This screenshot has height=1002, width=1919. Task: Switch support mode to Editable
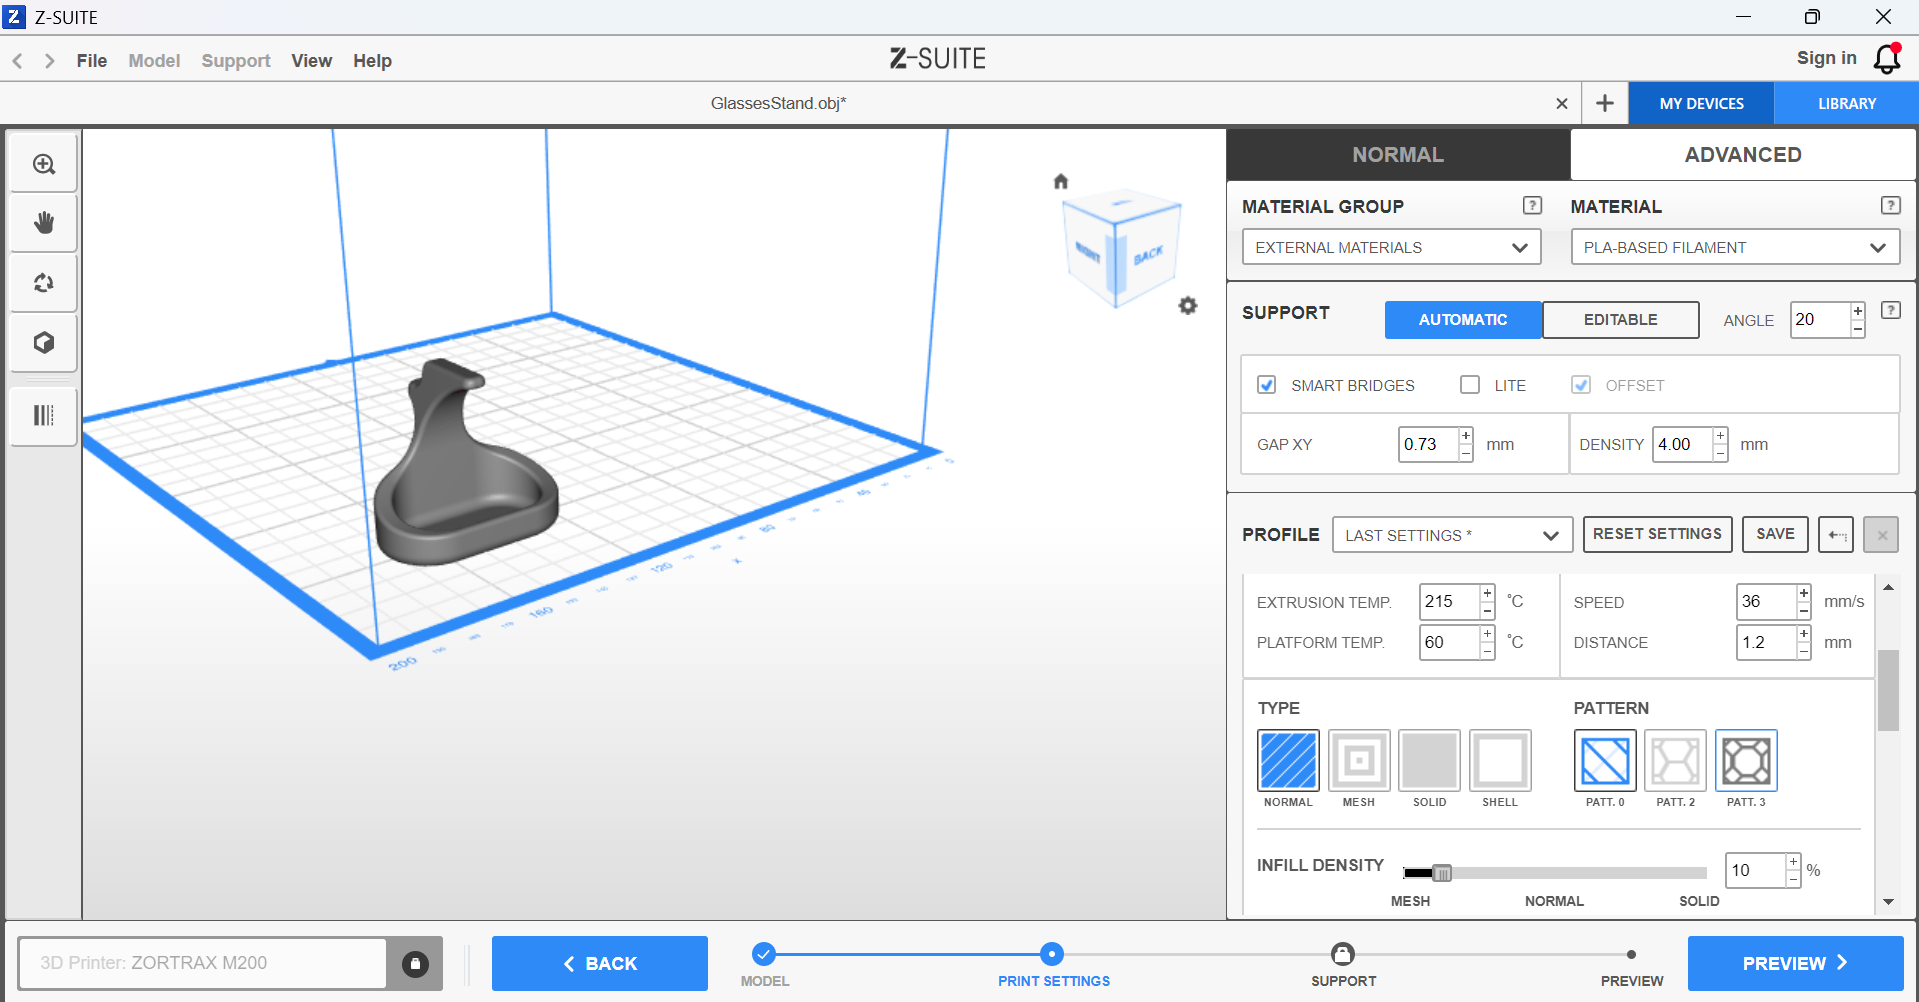1621,320
